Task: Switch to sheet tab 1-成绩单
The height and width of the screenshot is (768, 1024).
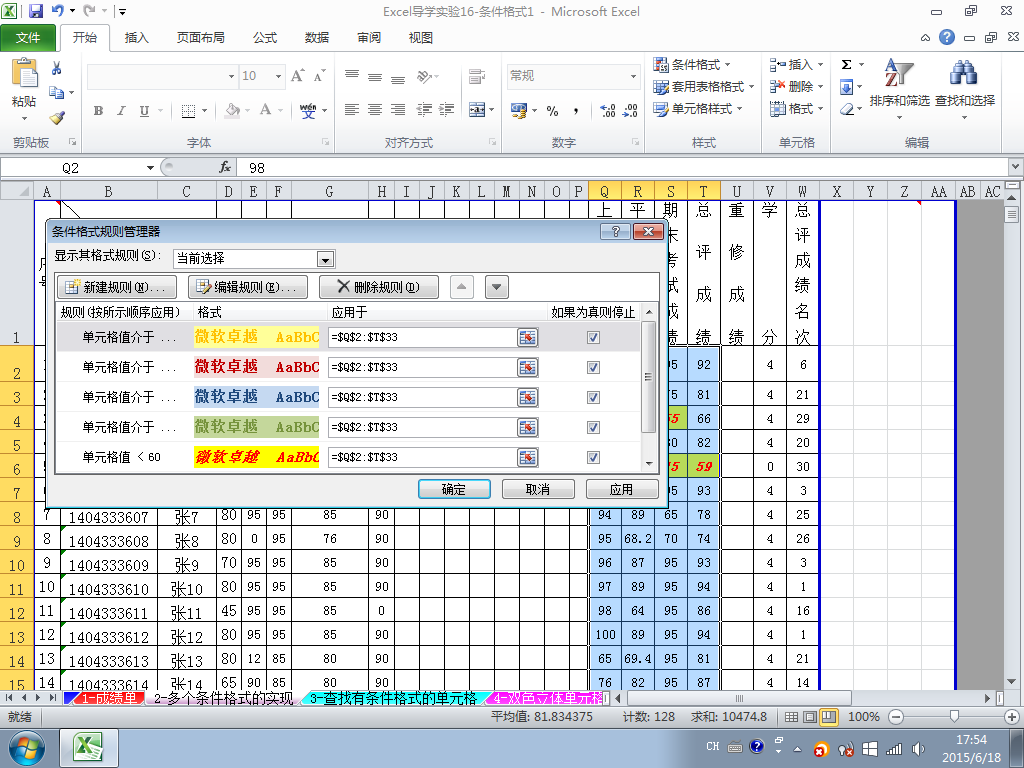Action: coord(108,698)
